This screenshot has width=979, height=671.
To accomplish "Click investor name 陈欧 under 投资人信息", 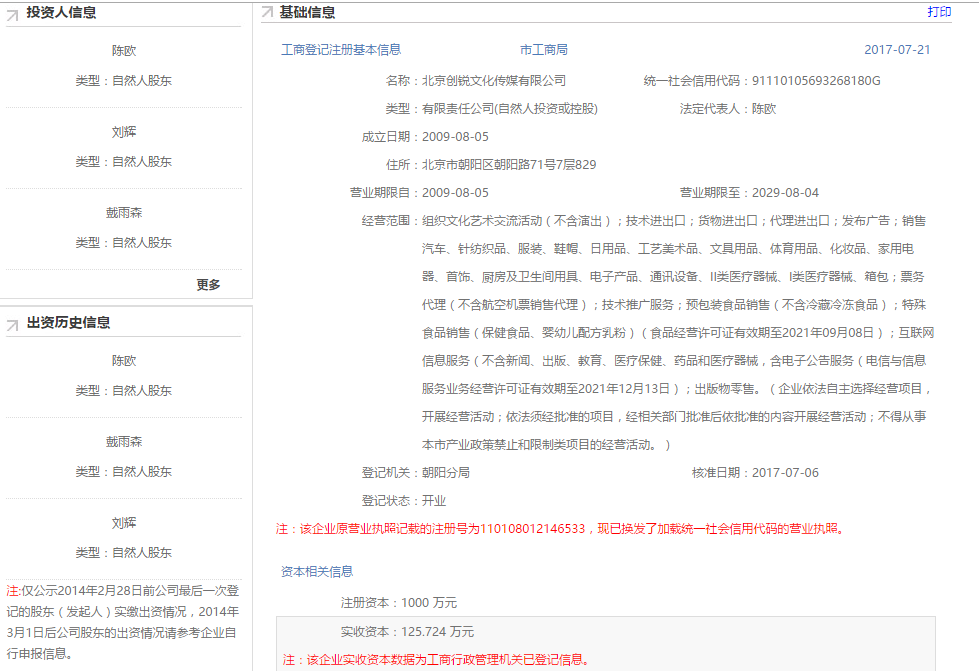I will point(124,51).
